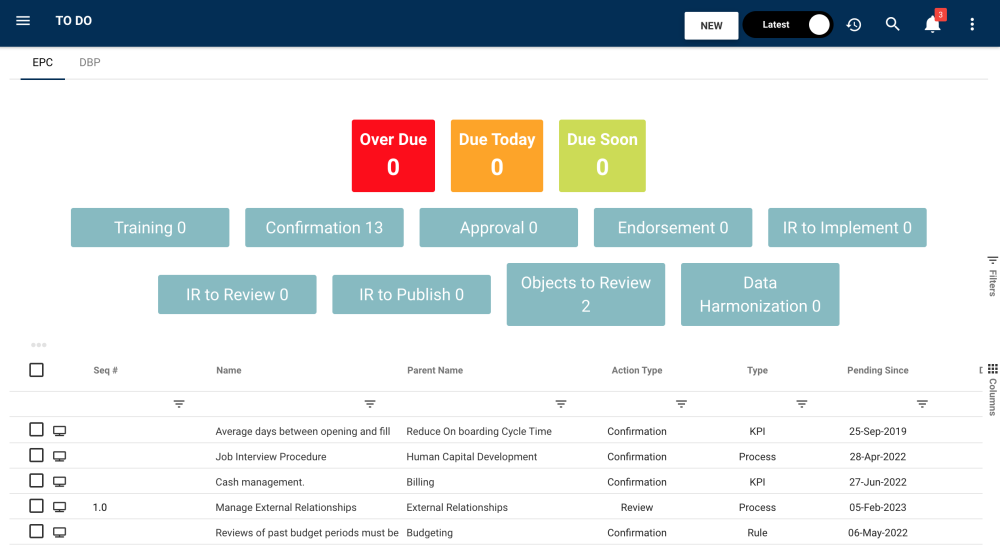Open the notifications bell
The image size is (1000, 545).
click(932, 25)
